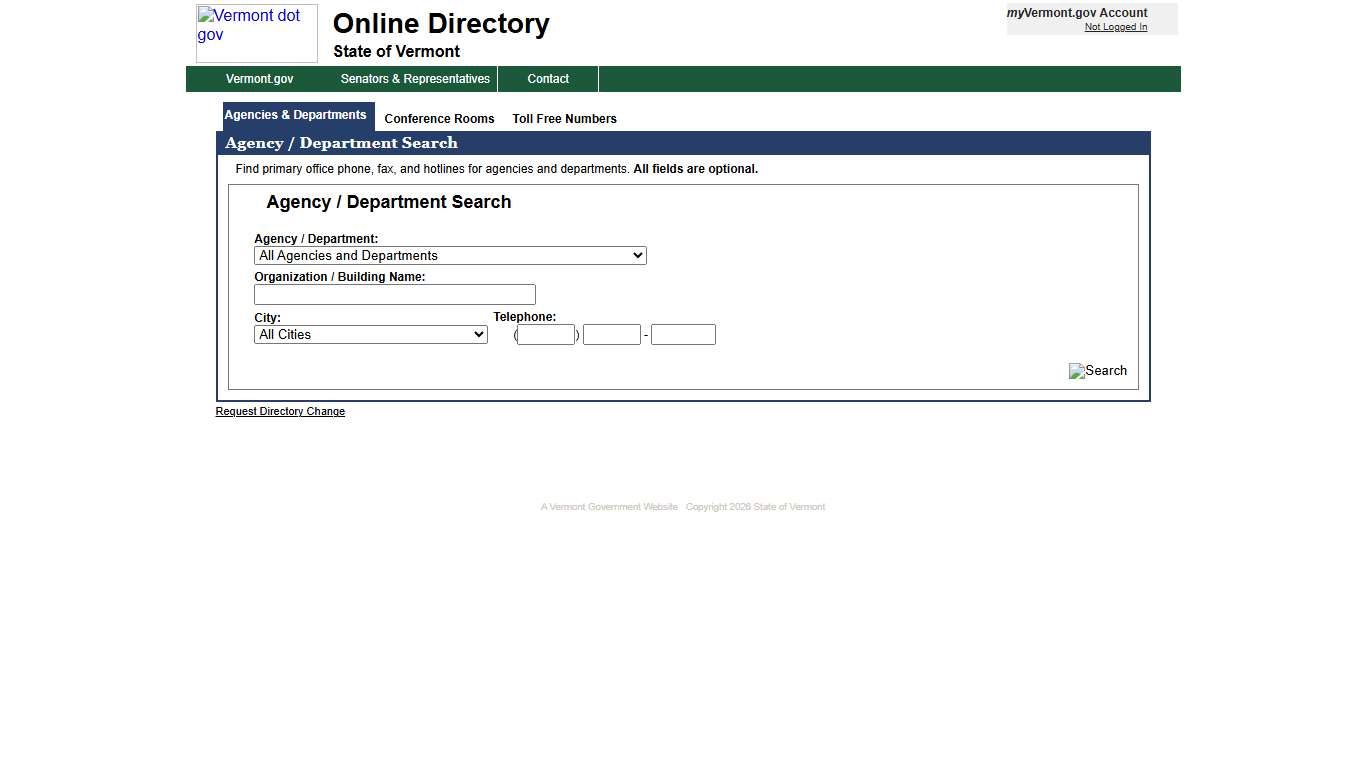This screenshot has width=1366, height=768.
Task: Click the Agency / Department Search title bar
Action: click(341, 143)
